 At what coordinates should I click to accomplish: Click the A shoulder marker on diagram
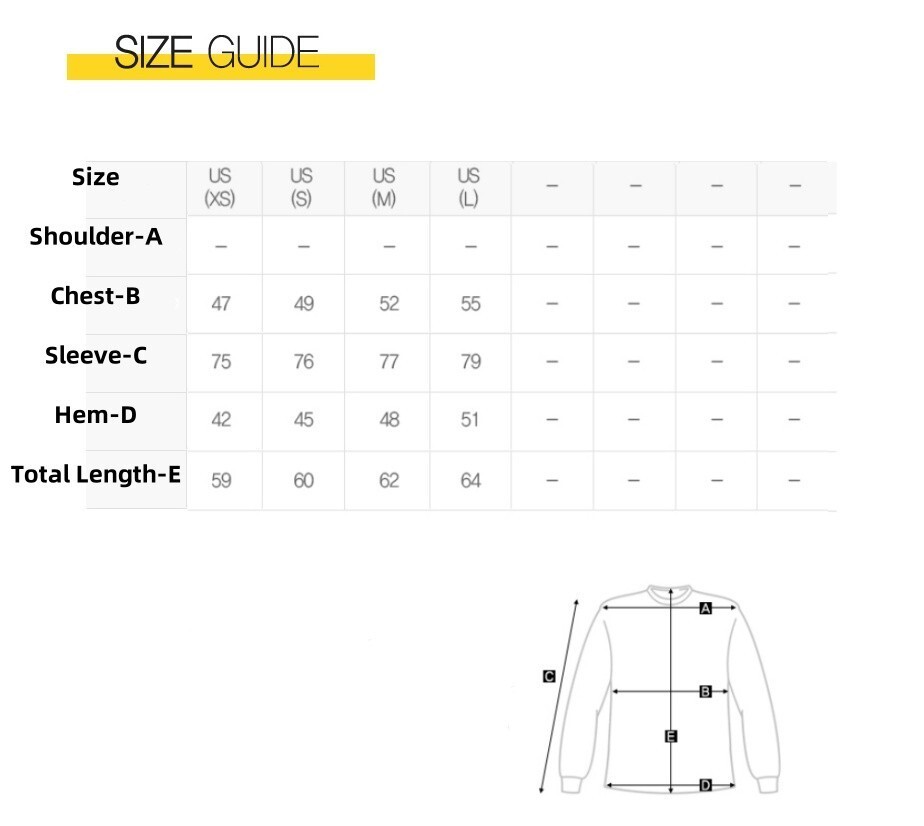(705, 608)
